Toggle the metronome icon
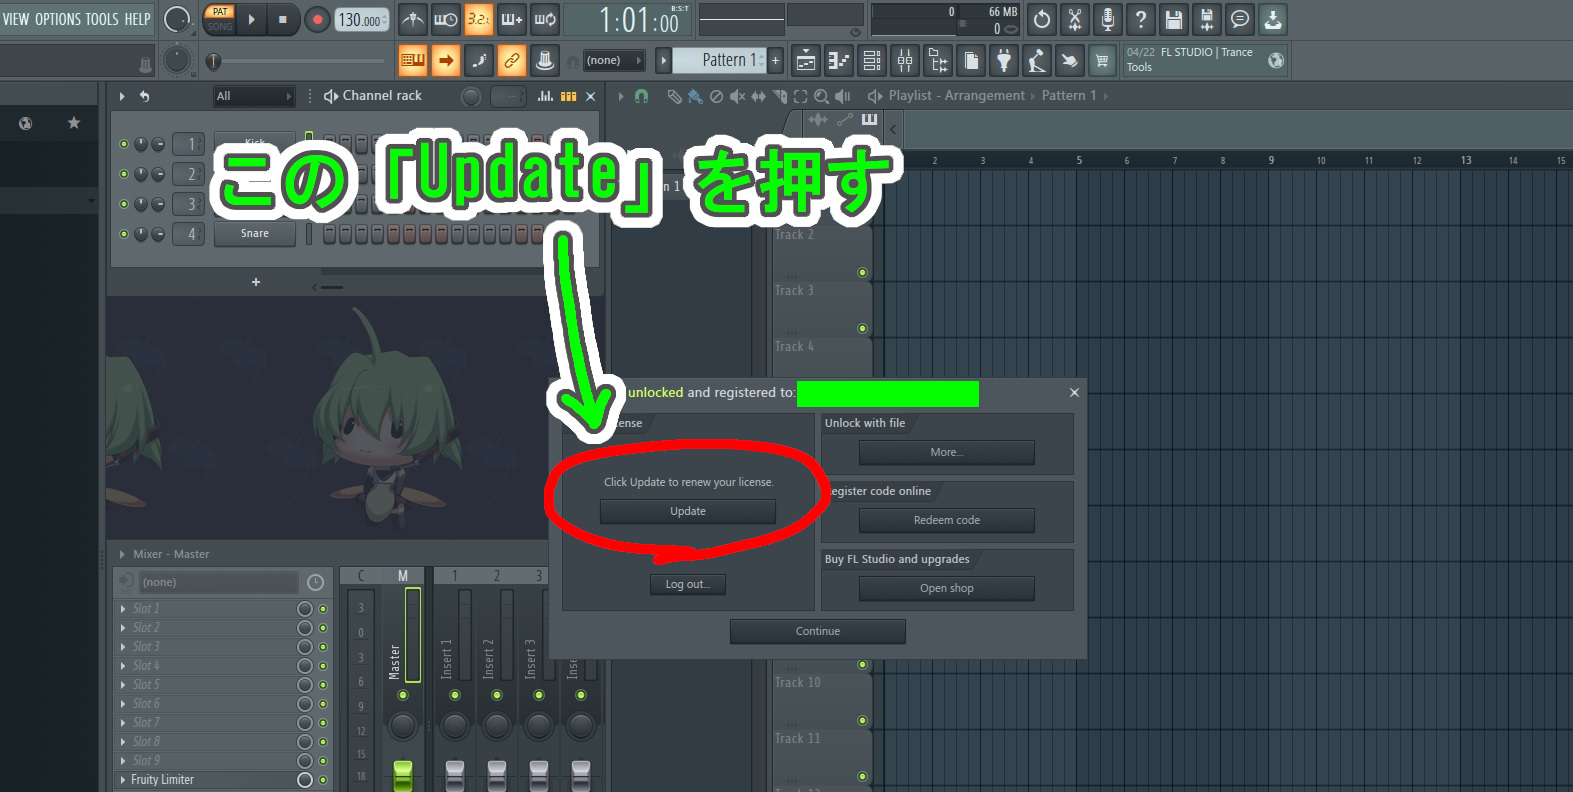This screenshot has height=792, width=1573. click(413, 19)
